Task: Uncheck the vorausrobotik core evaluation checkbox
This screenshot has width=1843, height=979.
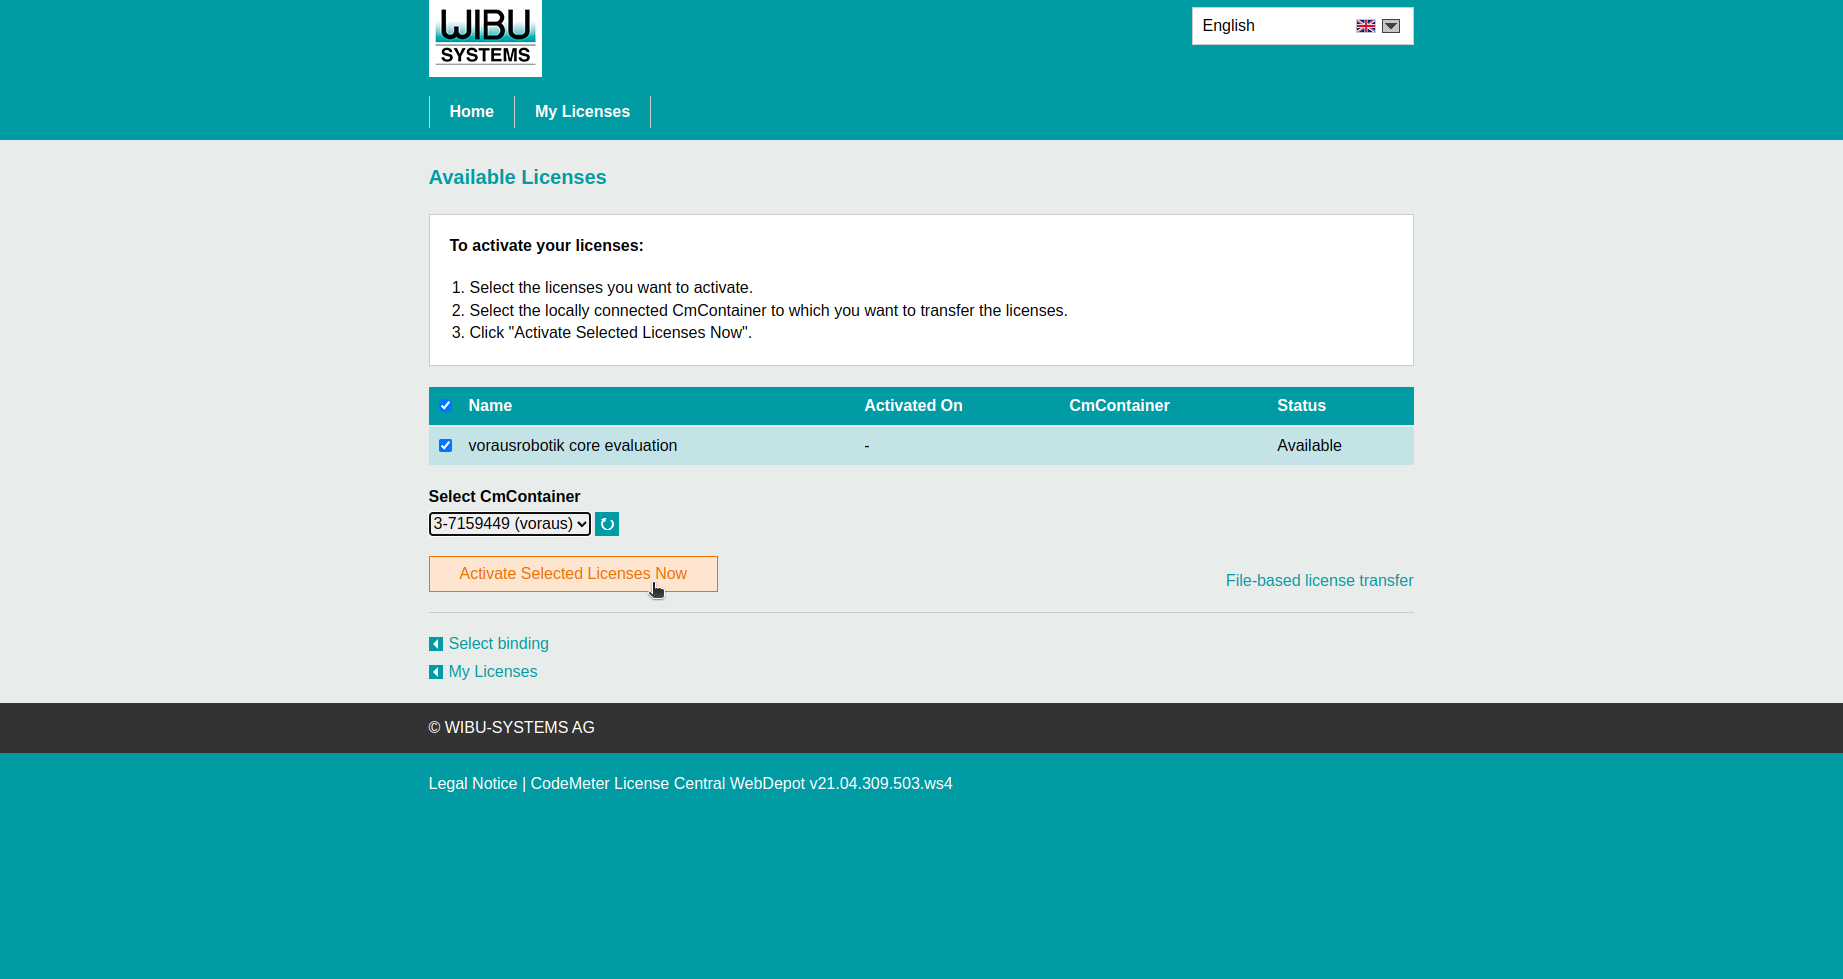Action: [446, 446]
